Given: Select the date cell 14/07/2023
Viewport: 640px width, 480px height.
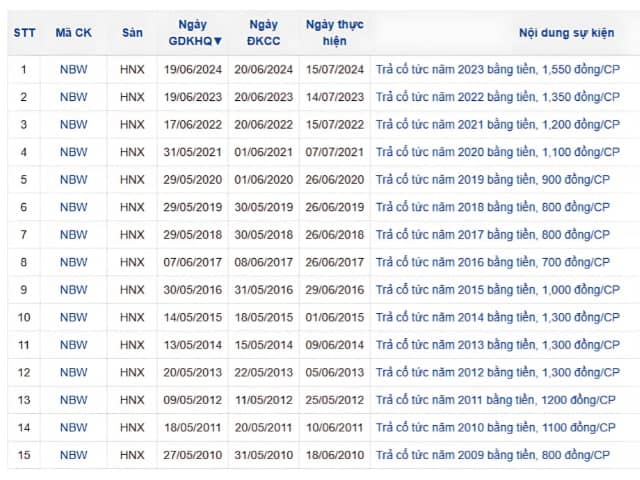Looking at the screenshot, I should pyautogui.click(x=335, y=97).
